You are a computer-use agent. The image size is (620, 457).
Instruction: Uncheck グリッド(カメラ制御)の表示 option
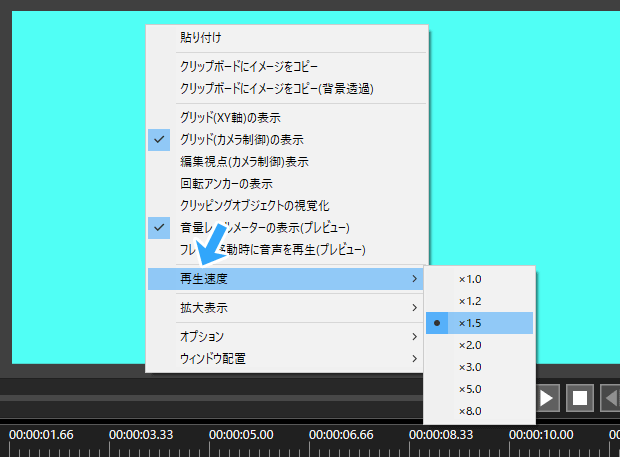[x=287, y=140]
